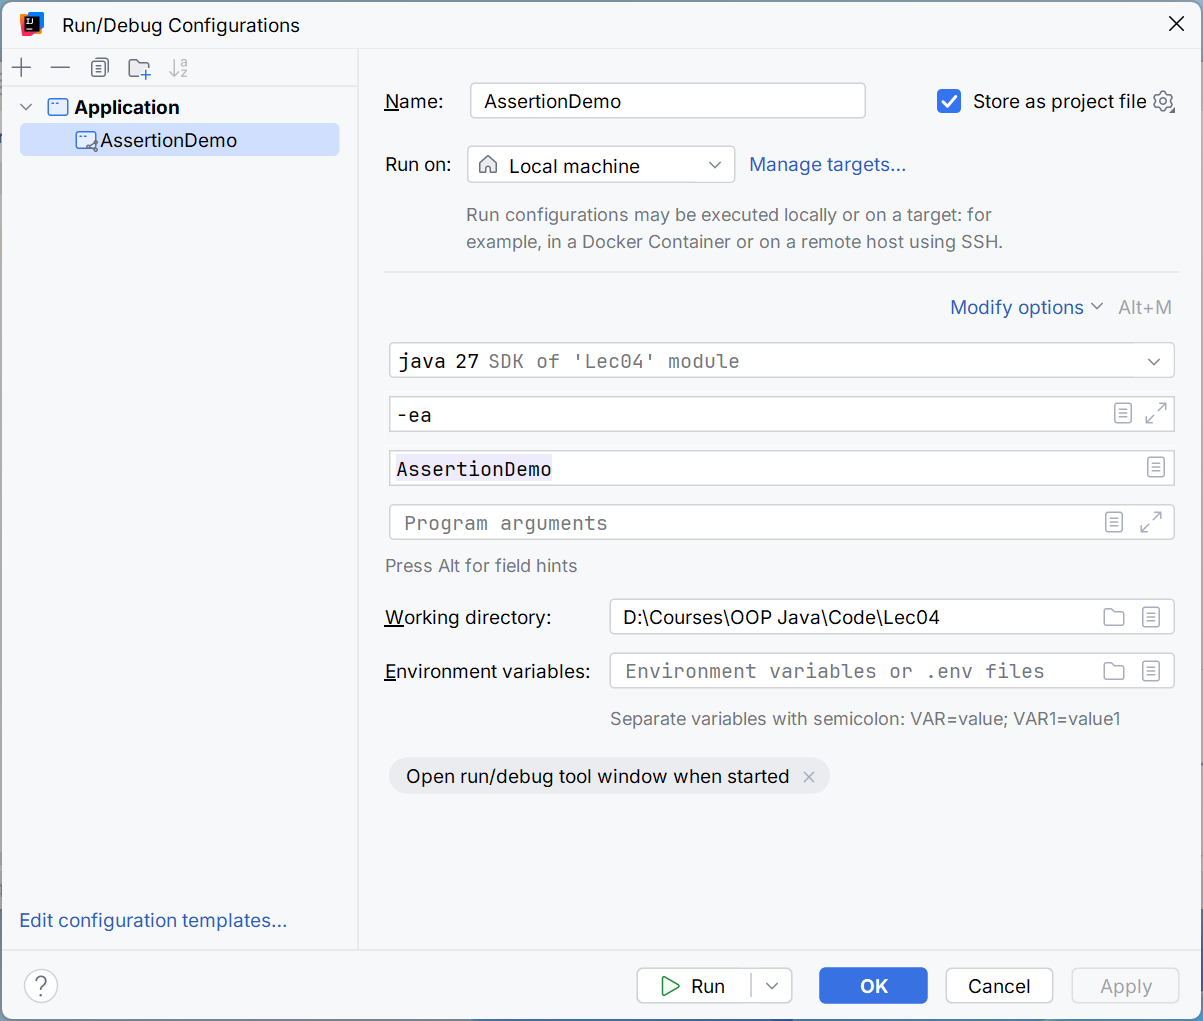The height and width of the screenshot is (1021, 1203).
Task: Click the Alt+M shortcut hint text
Action: (x=1145, y=307)
